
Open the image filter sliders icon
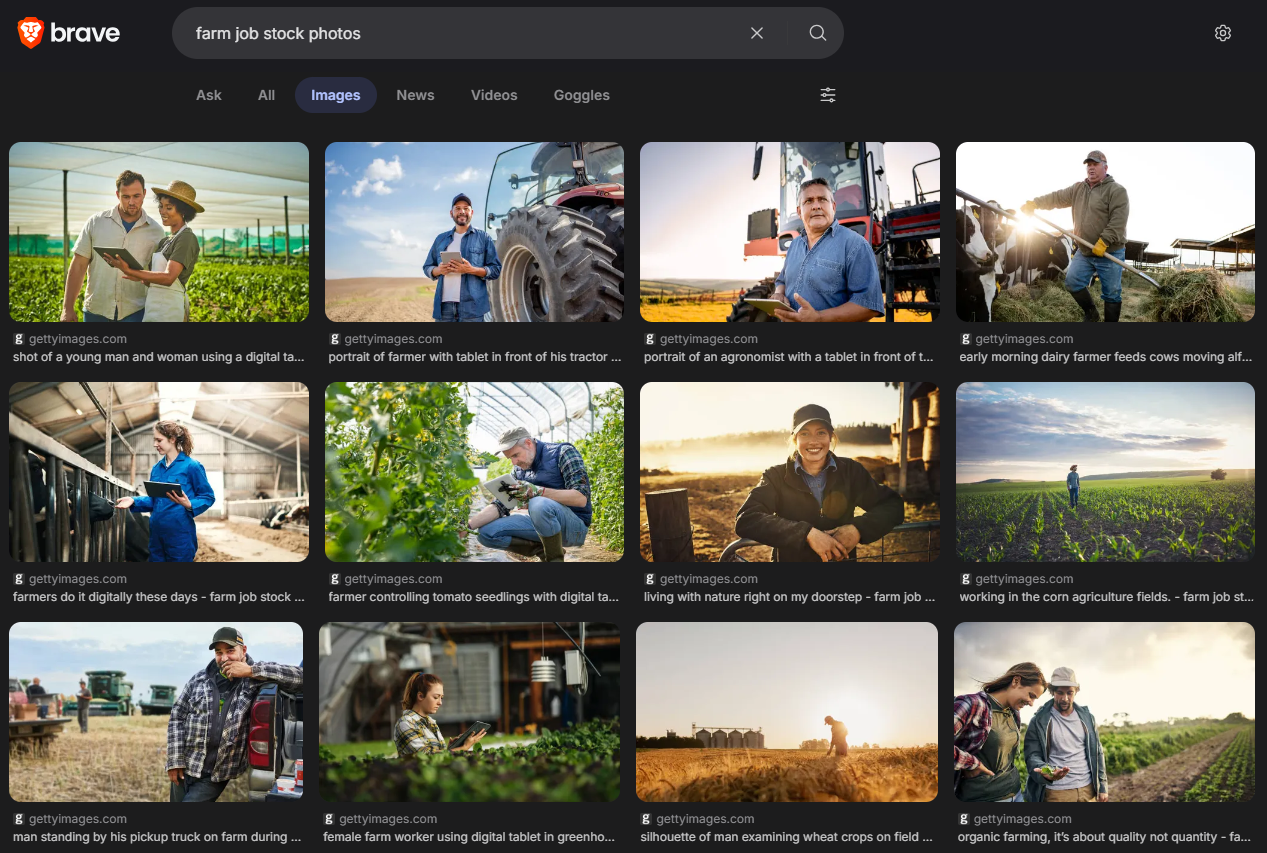point(828,95)
